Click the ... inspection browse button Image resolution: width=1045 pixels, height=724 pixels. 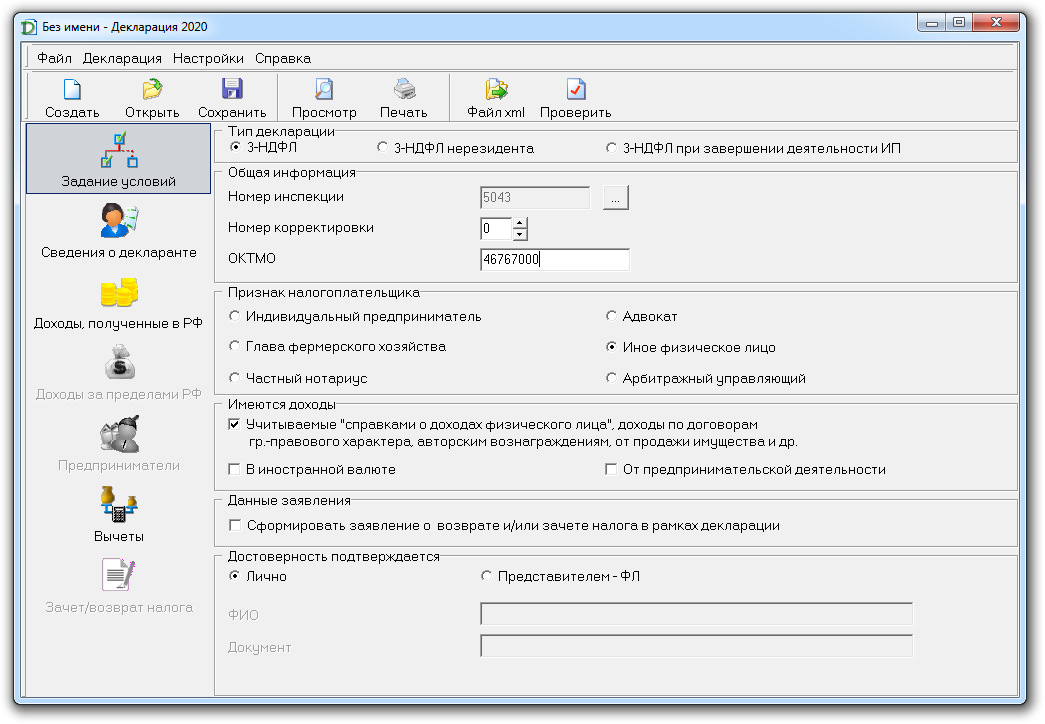click(616, 198)
